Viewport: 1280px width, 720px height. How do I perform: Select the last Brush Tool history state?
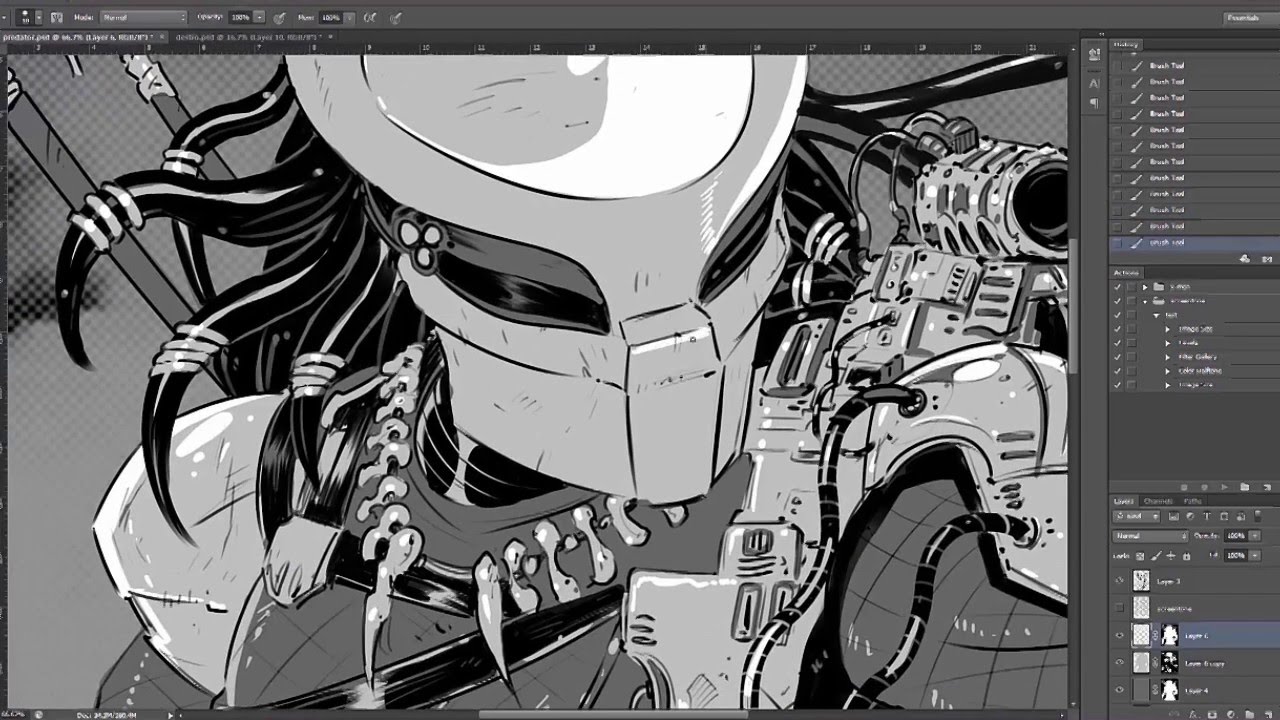(1166, 242)
